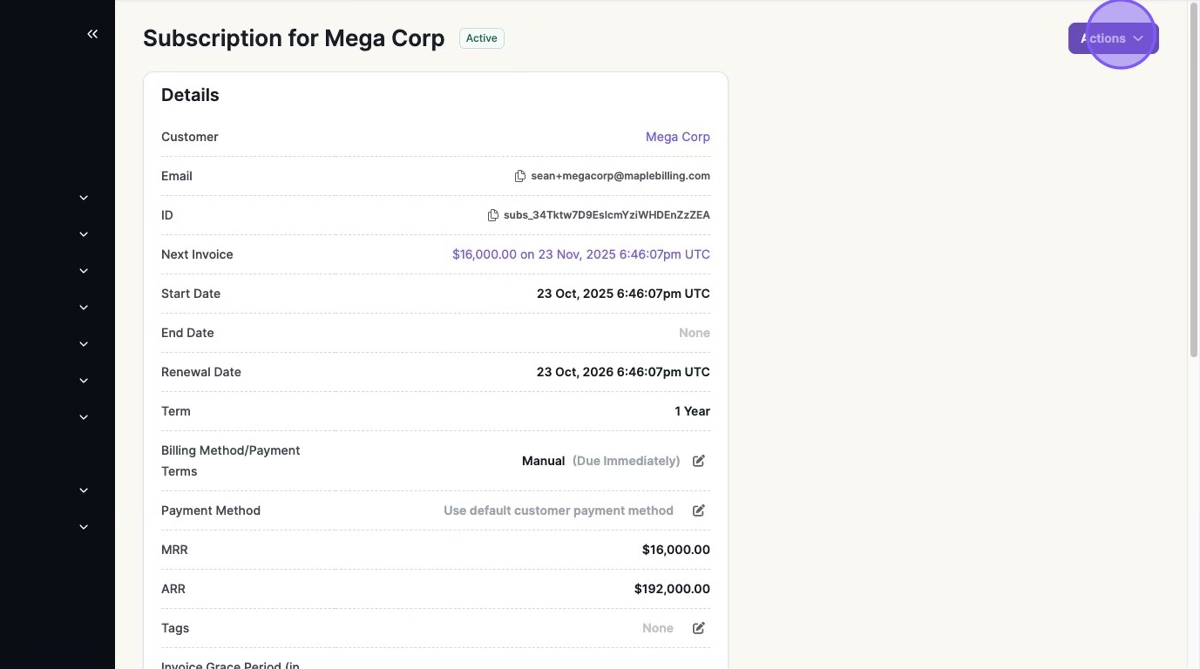1200x669 pixels.
Task: Collapse the sidebar with the double-chevron icon
Action: (92, 34)
